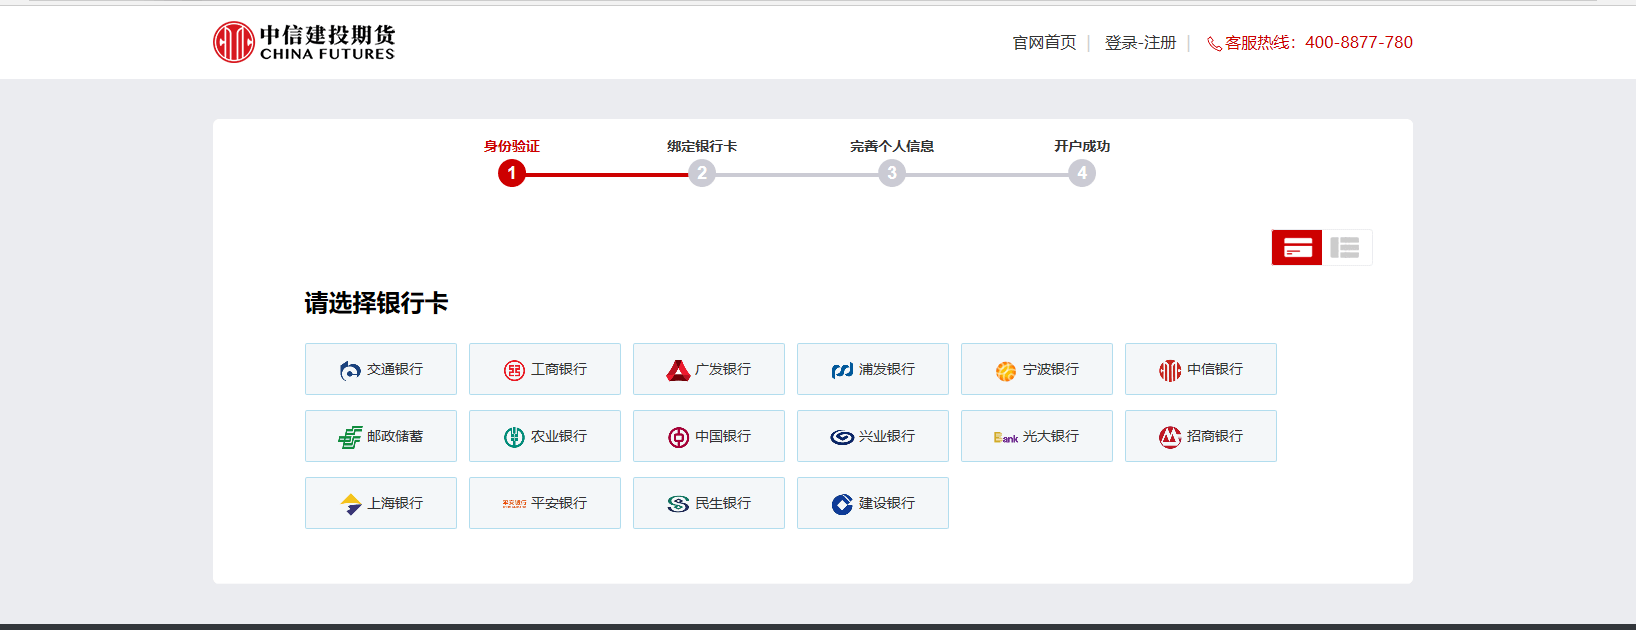Image resolution: width=1636 pixels, height=630 pixels.
Task: Switch to card grid view
Action: (1297, 248)
